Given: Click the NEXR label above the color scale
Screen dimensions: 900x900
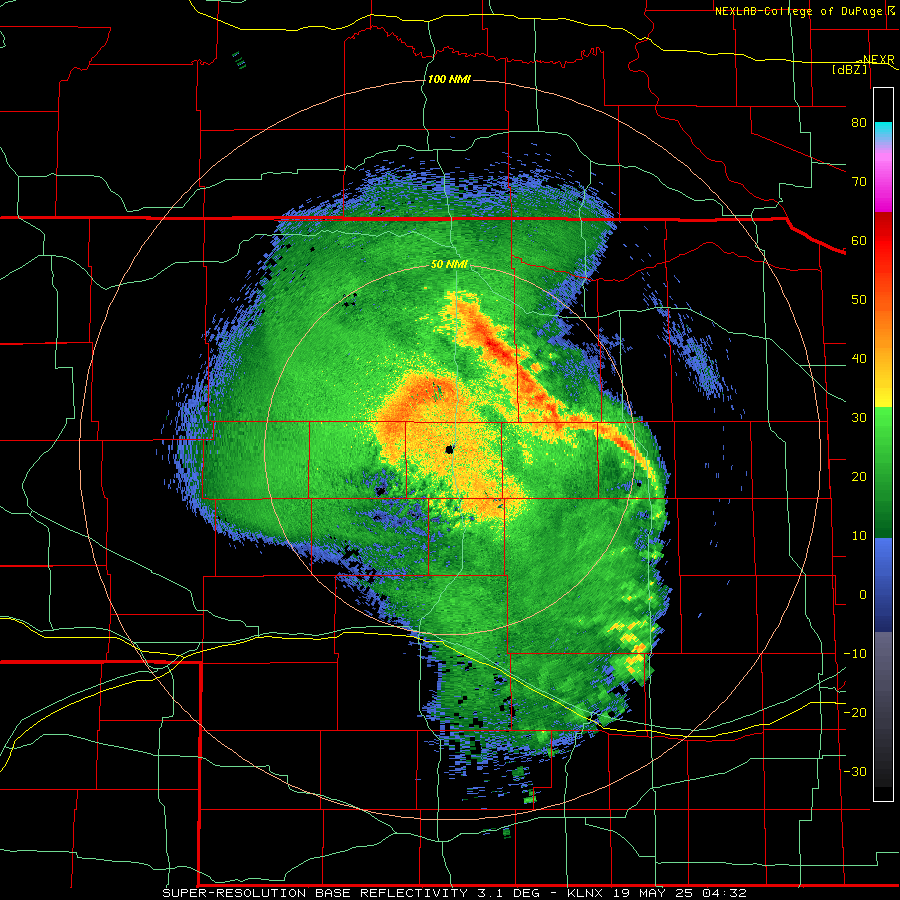Looking at the screenshot, I should click(x=878, y=59).
